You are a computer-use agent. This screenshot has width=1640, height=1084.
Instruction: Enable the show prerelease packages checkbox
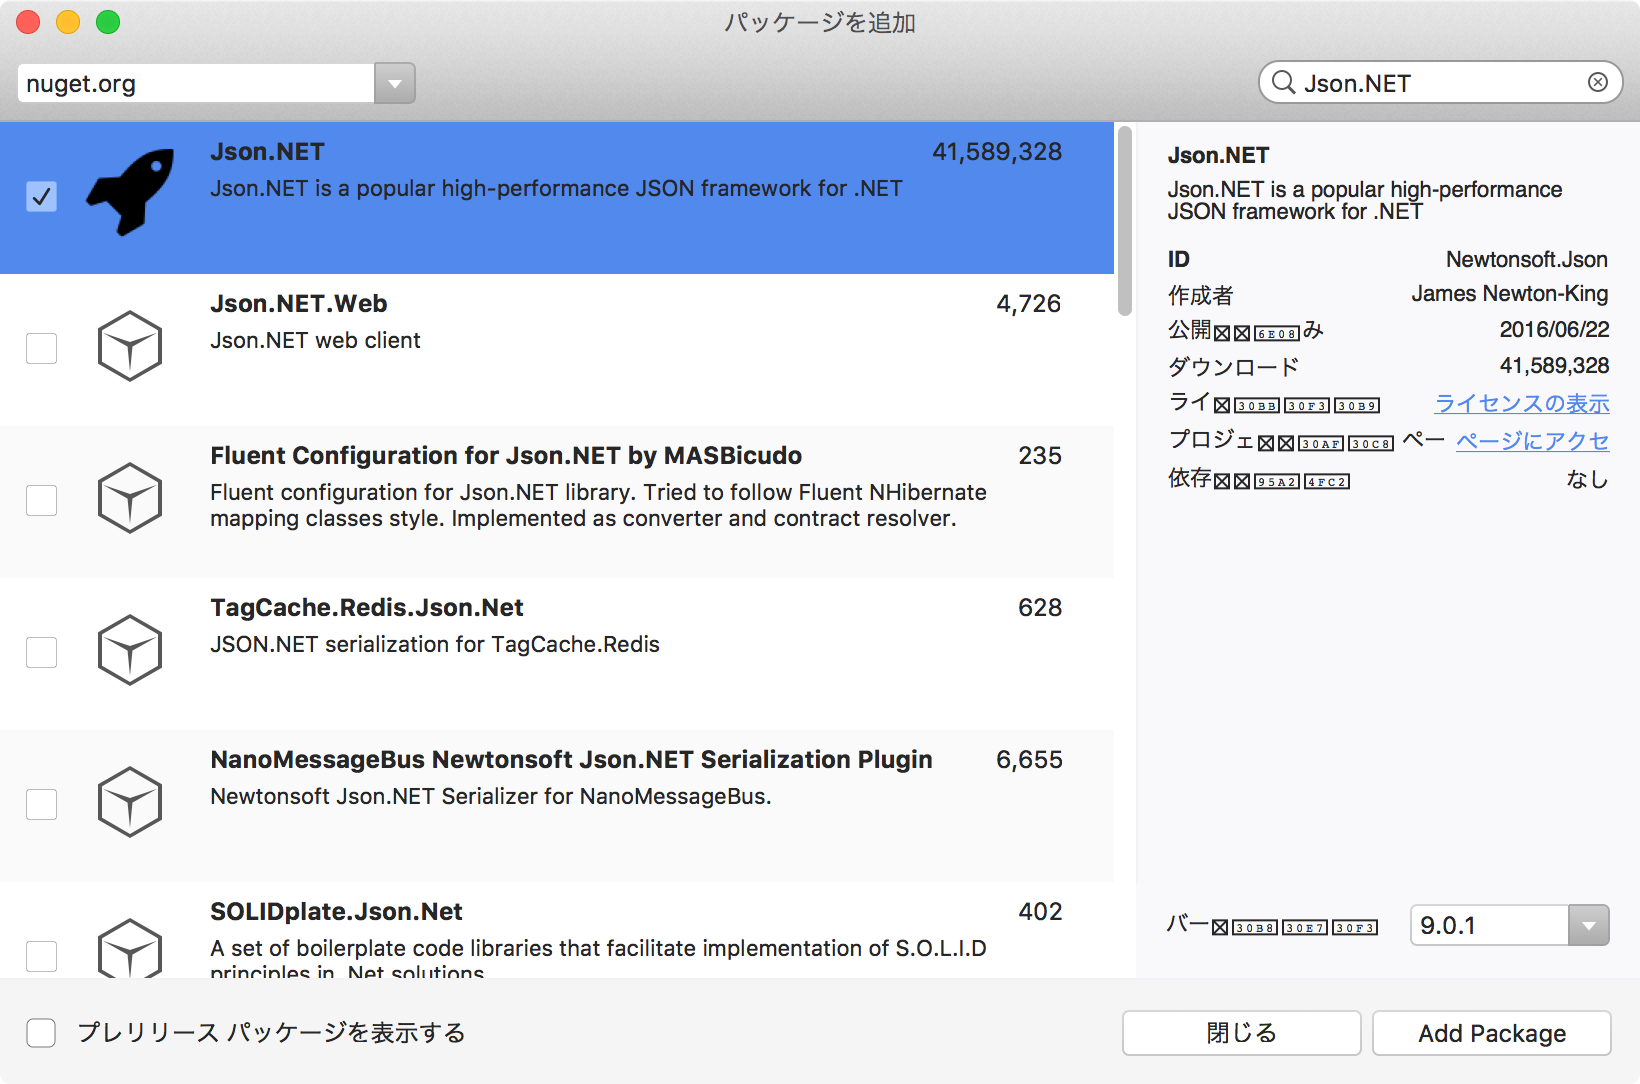(41, 1033)
